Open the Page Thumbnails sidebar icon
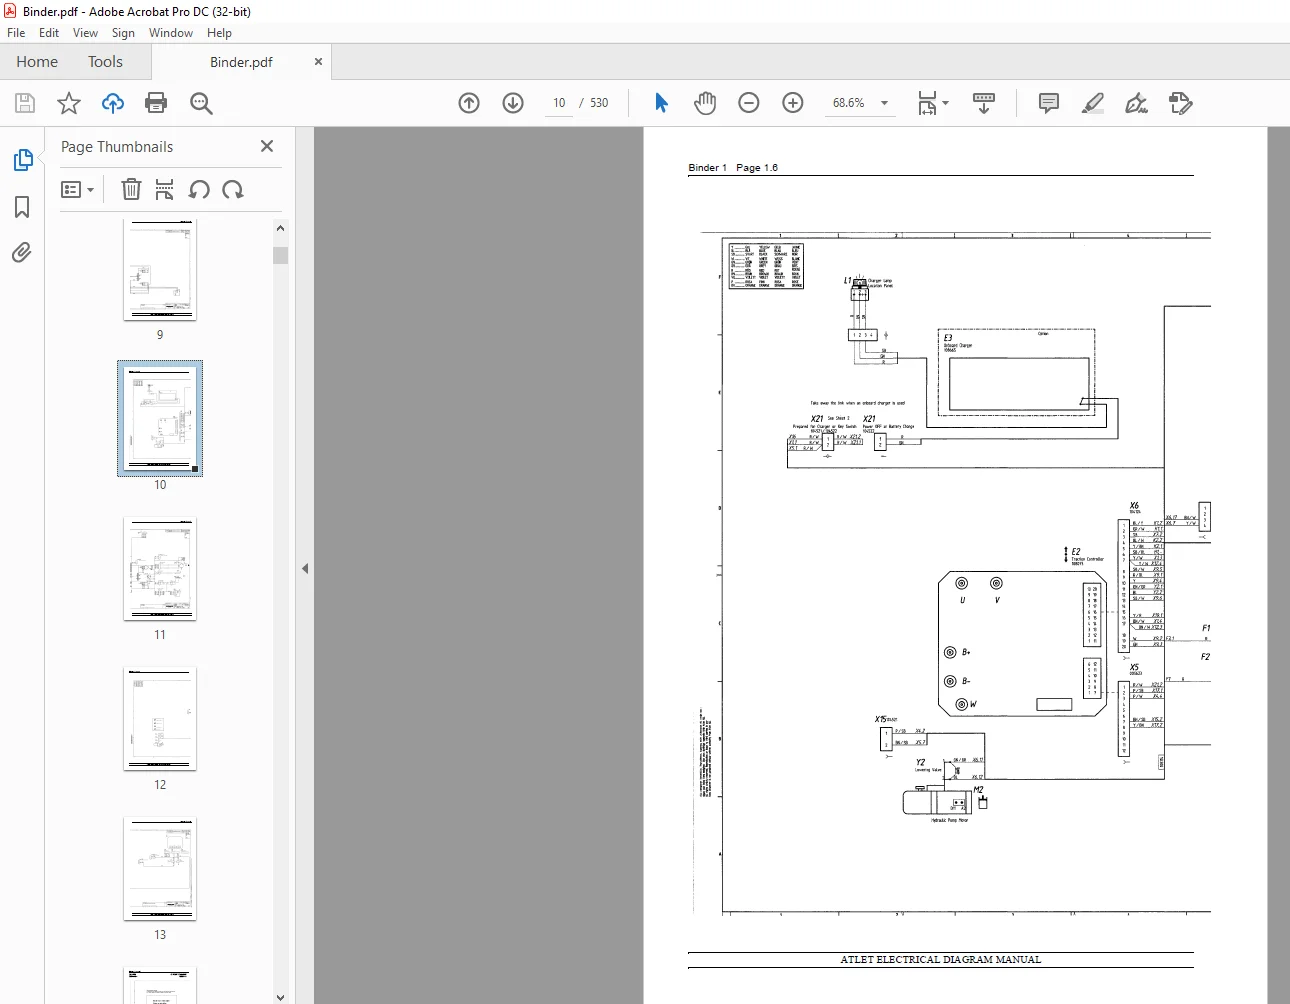 22,160
